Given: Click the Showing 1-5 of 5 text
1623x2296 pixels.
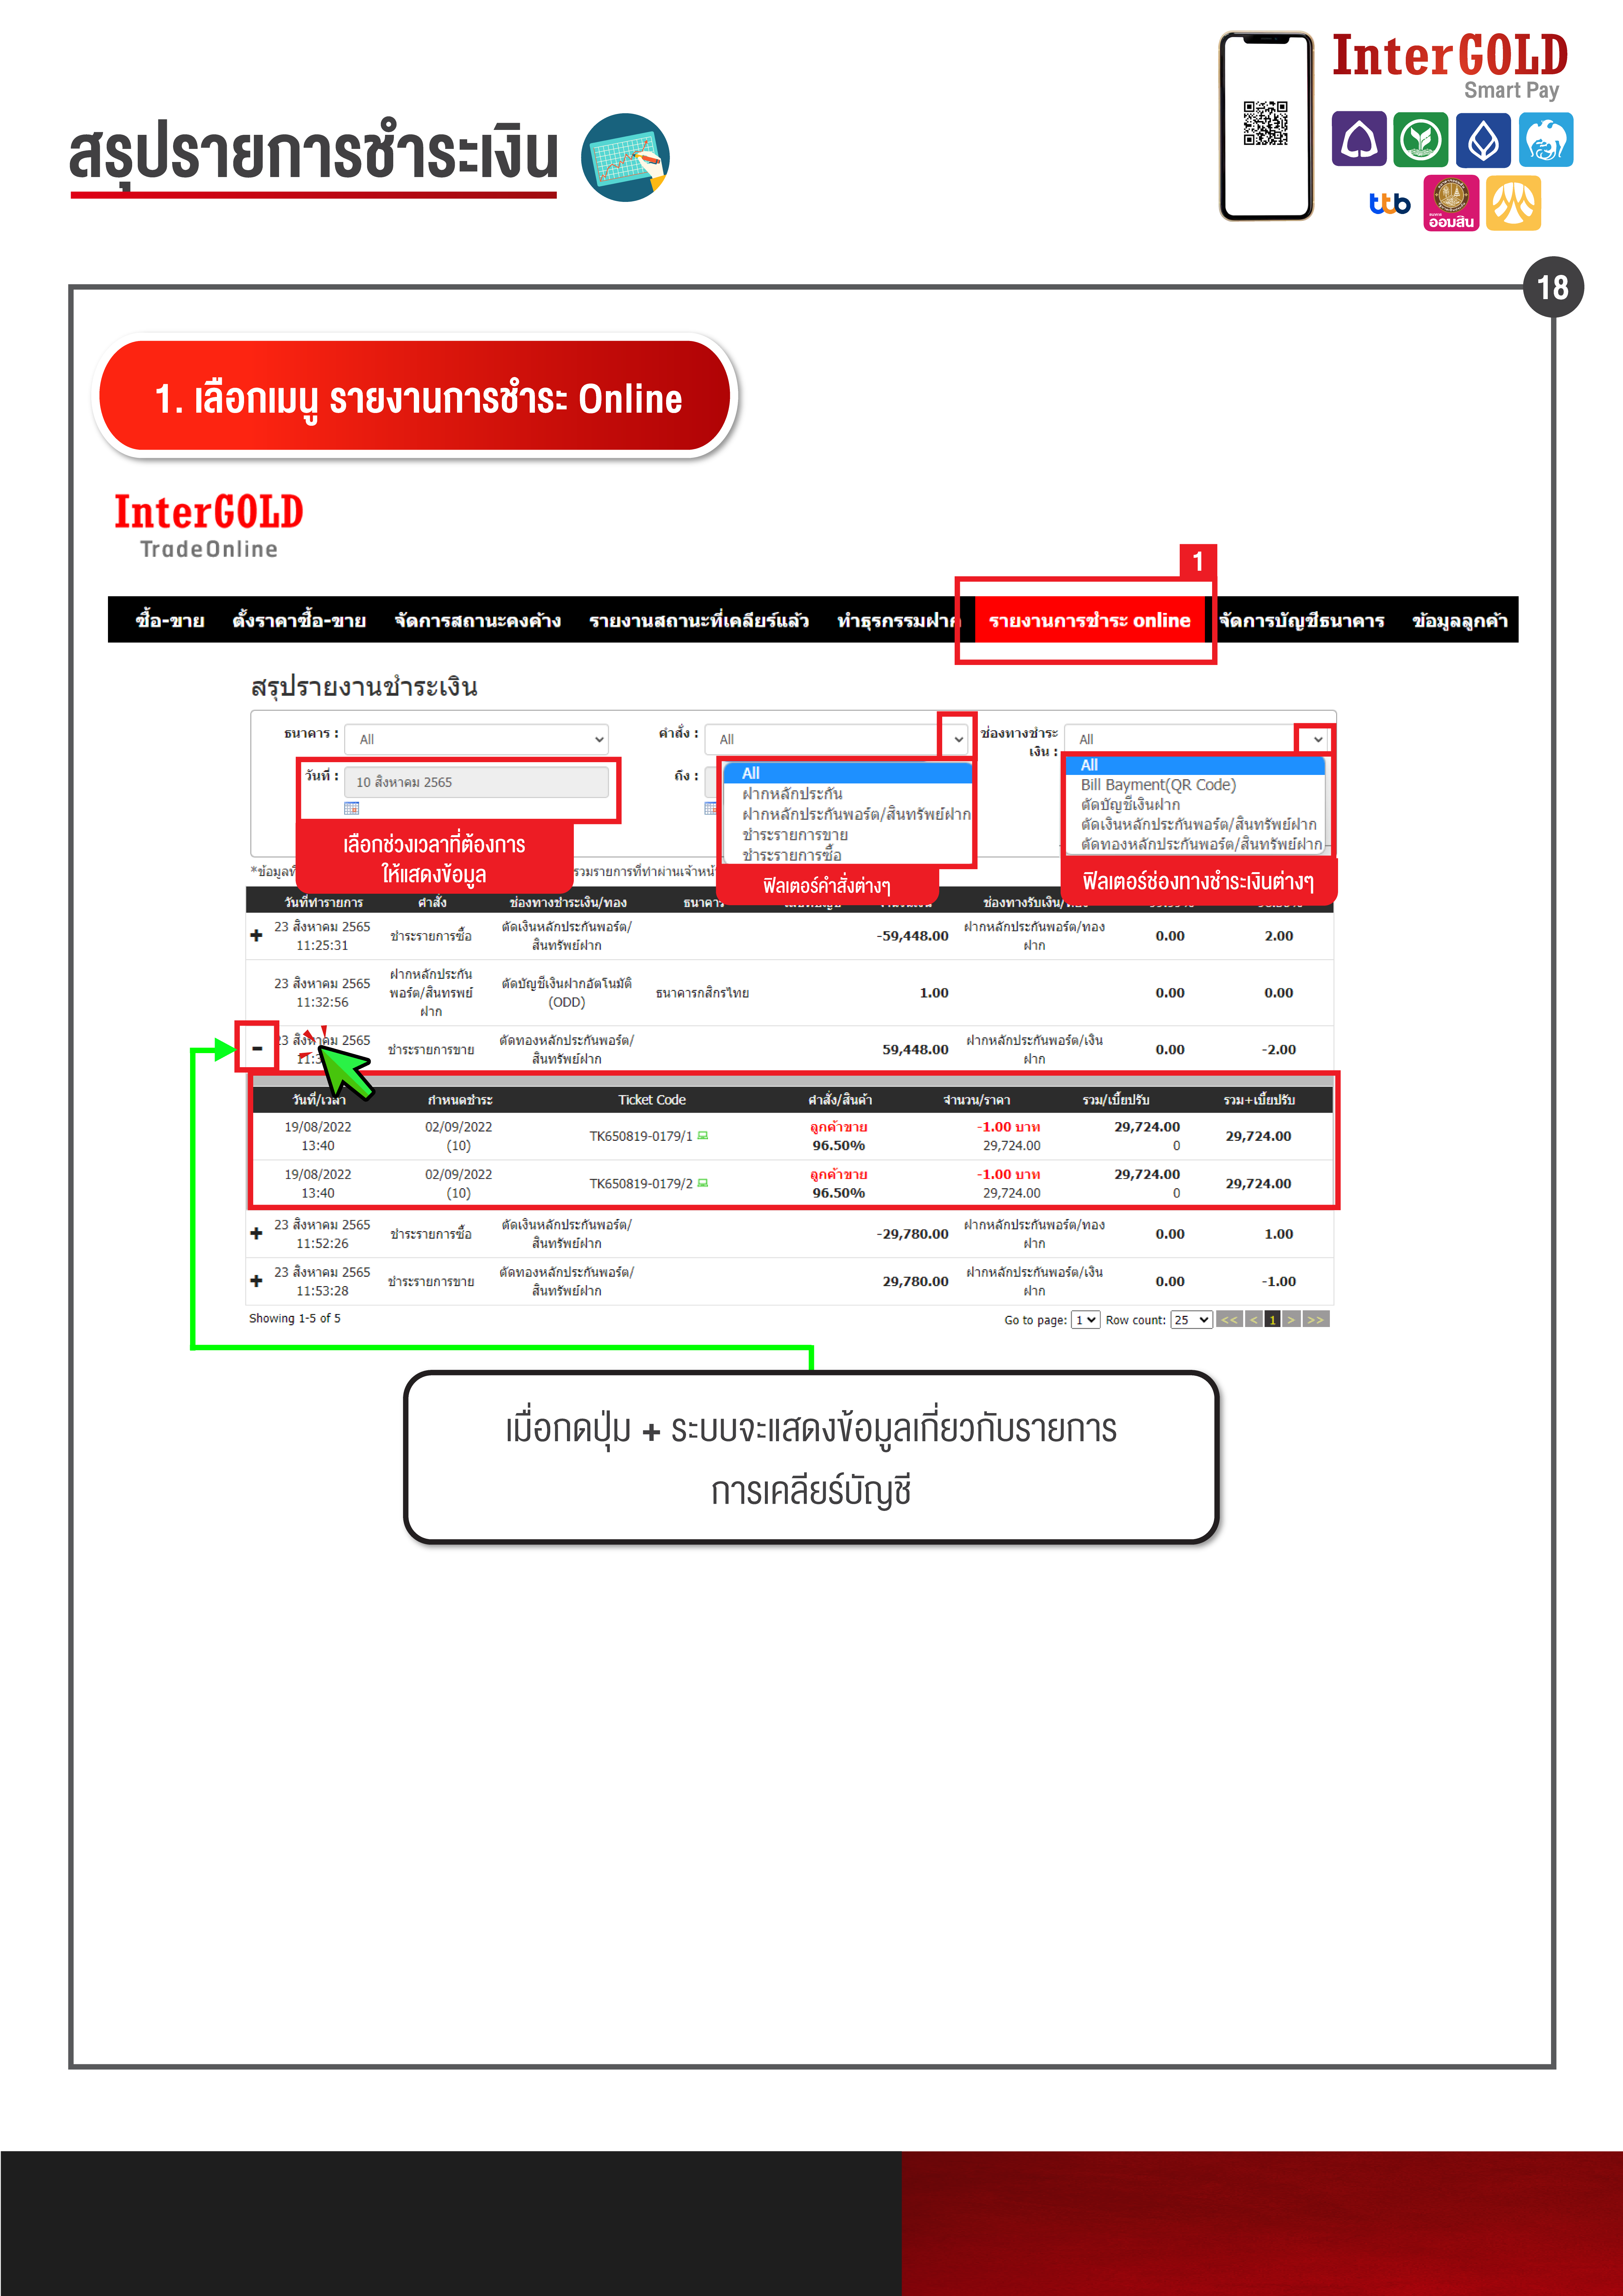Looking at the screenshot, I should click(295, 1318).
